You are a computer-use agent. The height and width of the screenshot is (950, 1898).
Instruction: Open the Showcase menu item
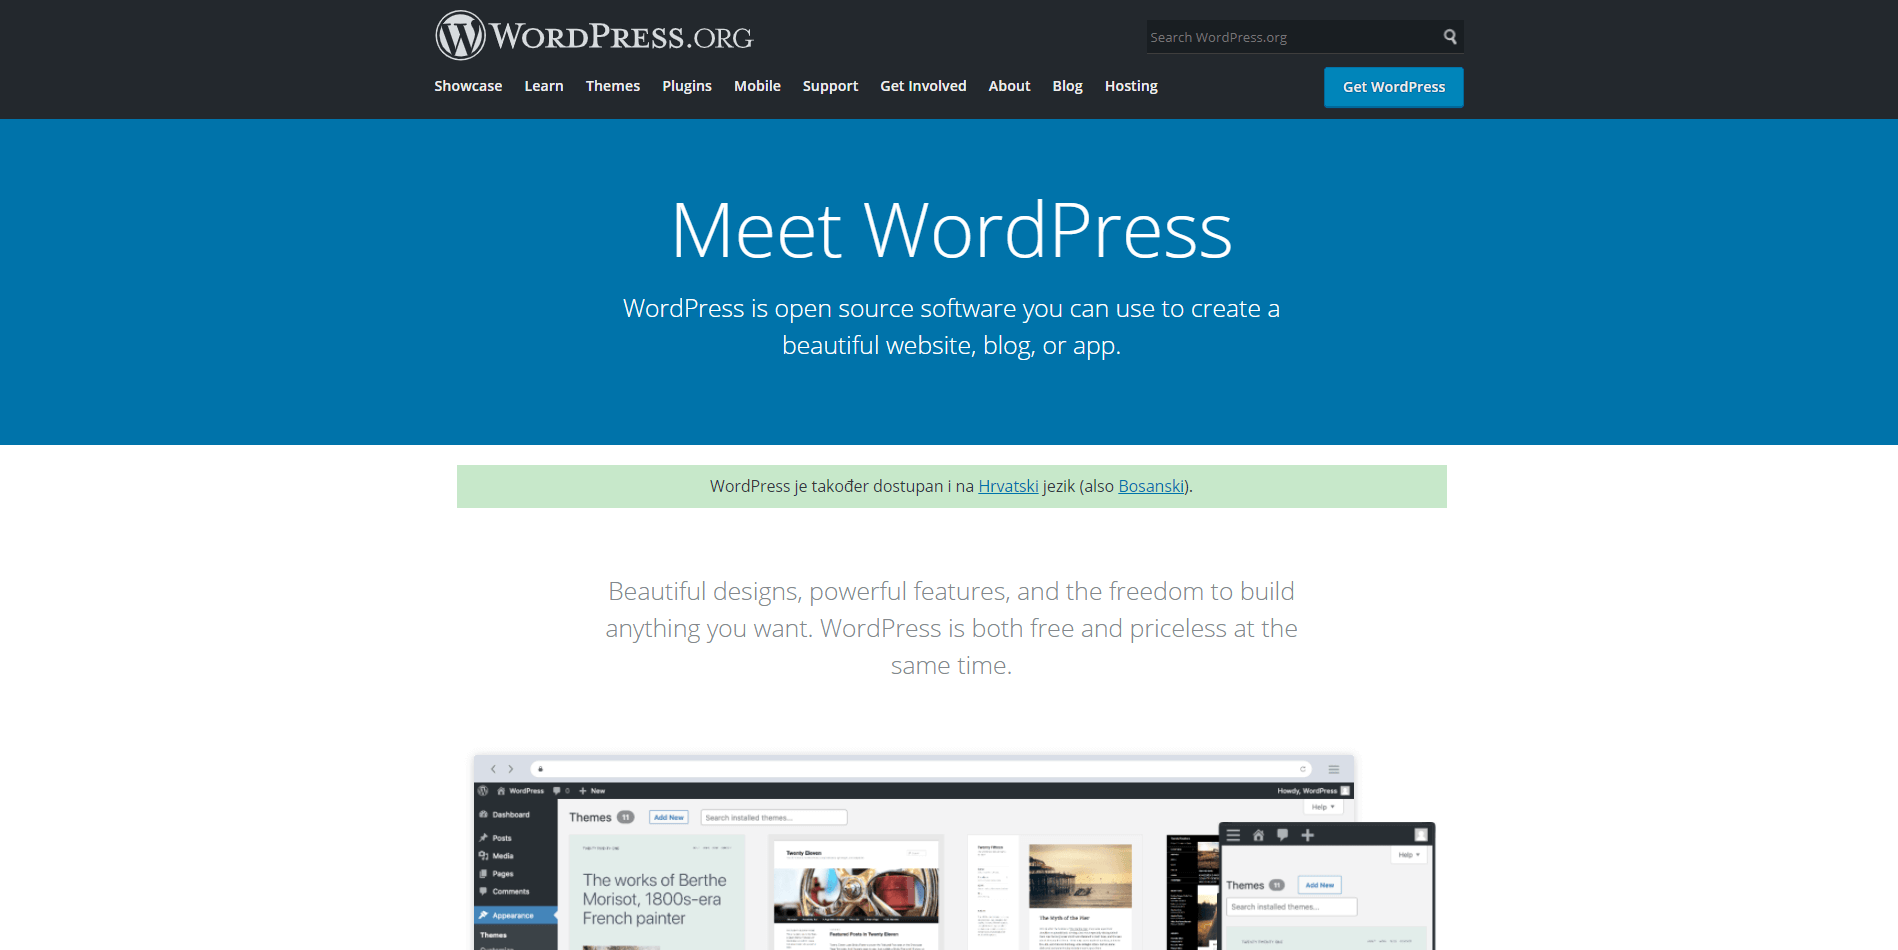tap(468, 86)
